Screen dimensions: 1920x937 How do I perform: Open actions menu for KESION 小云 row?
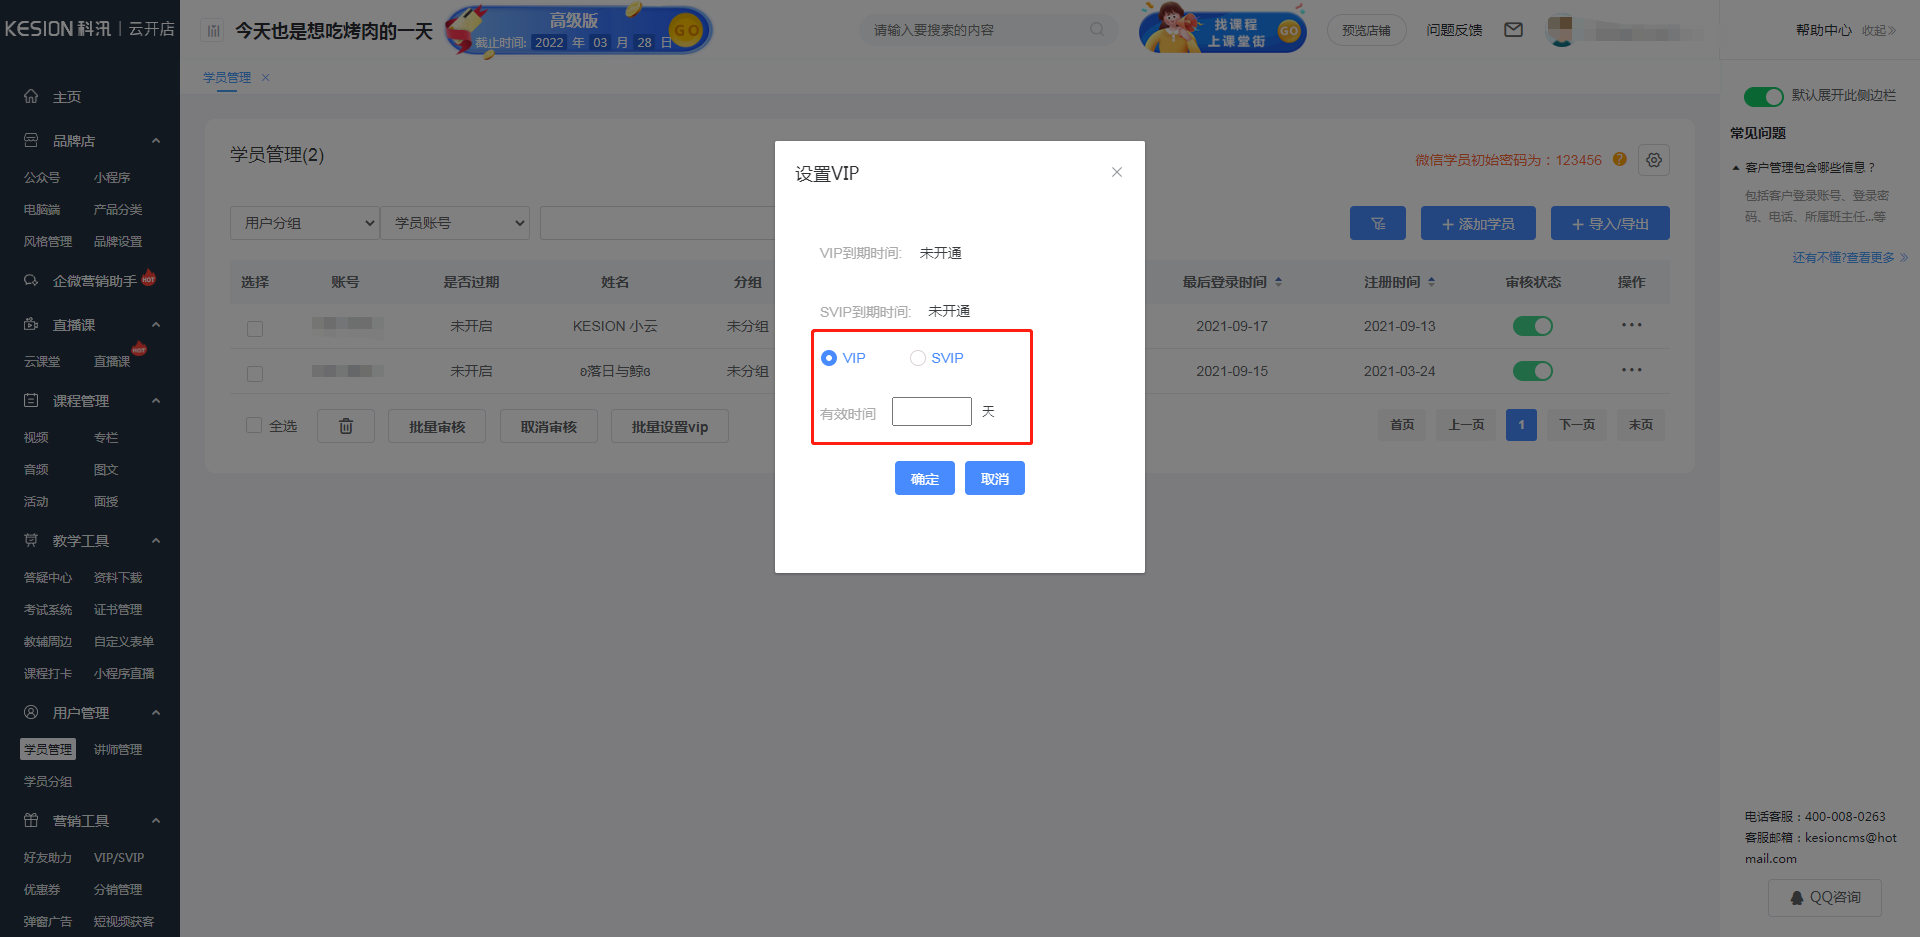(x=1632, y=325)
